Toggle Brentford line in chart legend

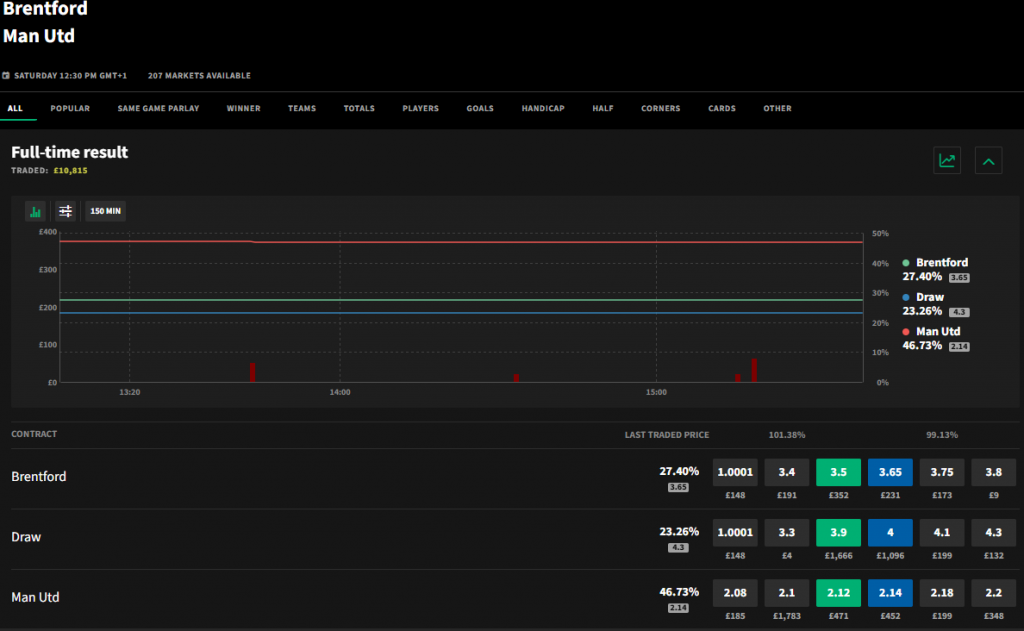click(x=941, y=263)
